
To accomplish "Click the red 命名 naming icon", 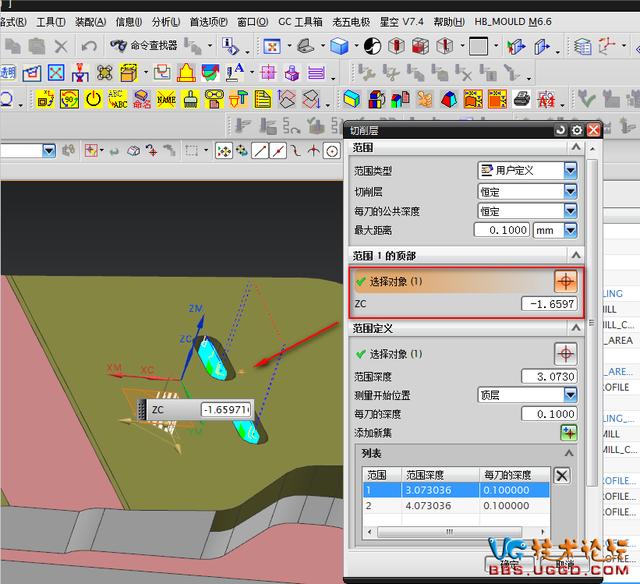I will click(x=142, y=99).
